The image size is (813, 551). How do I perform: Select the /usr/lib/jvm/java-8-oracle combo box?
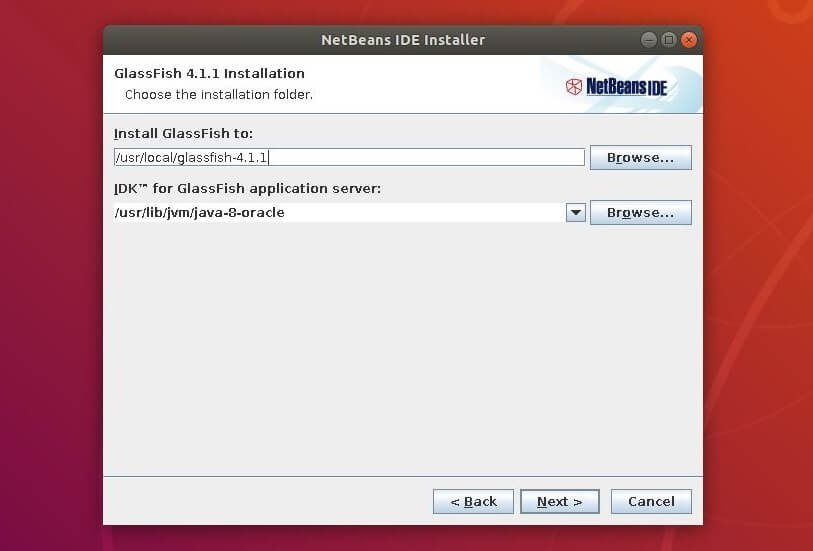pyautogui.click(x=338, y=212)
